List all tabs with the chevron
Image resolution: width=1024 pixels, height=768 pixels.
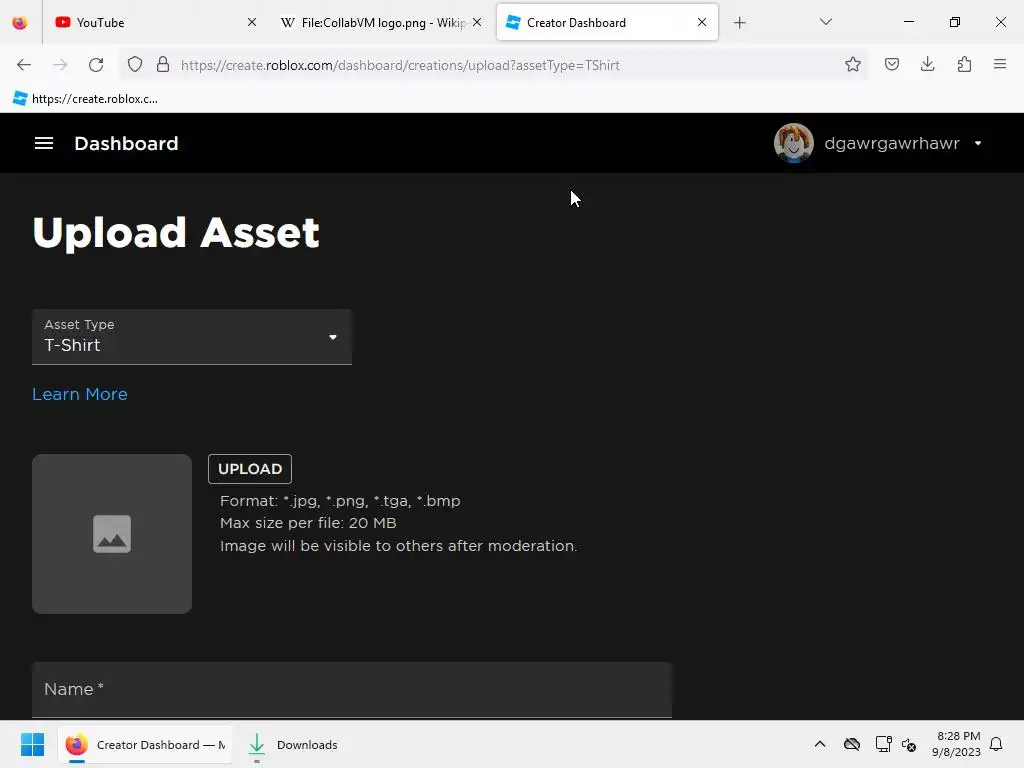[825, 22]
